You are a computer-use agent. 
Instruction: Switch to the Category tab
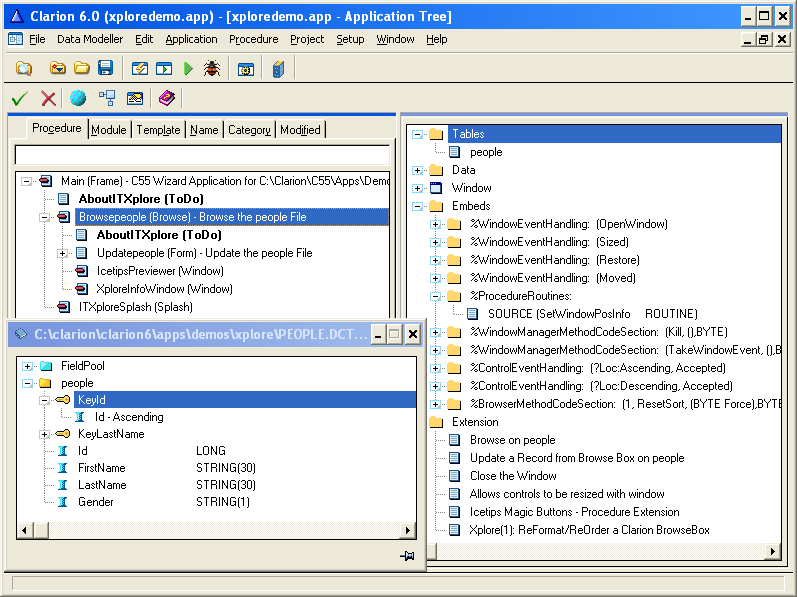[249, 130]
